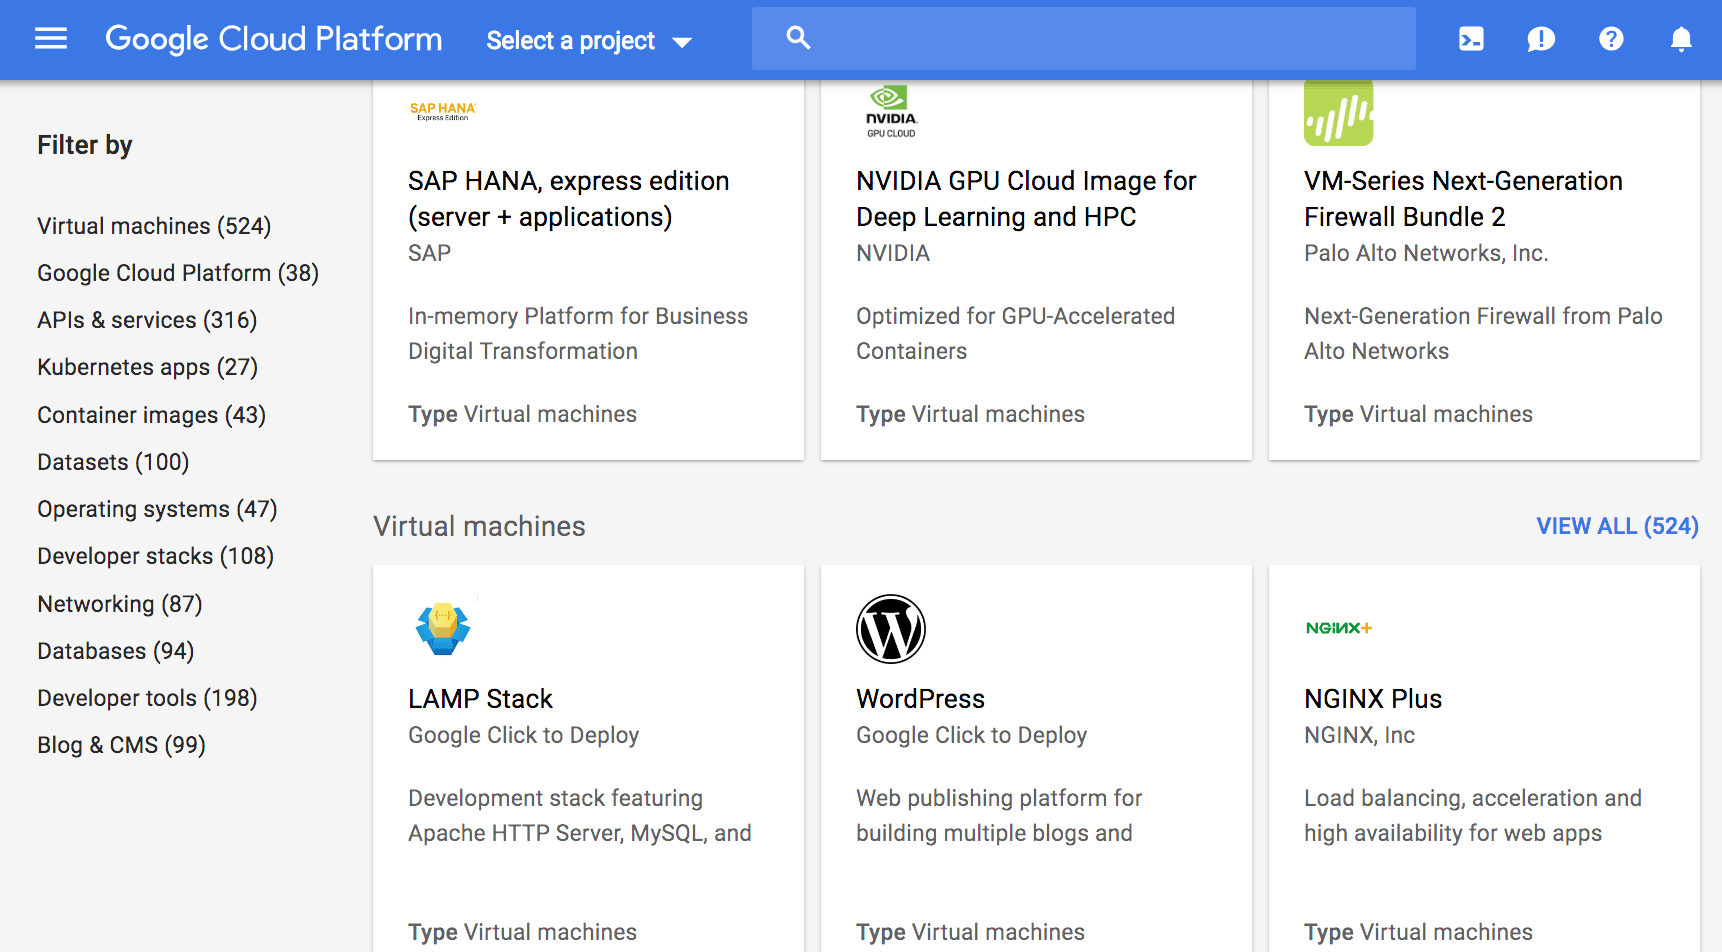This screenshot has width=1722, height=952.
Task: Click 'Google Click to Deploy' under LAMP Stack
Action: coord(523,735)
